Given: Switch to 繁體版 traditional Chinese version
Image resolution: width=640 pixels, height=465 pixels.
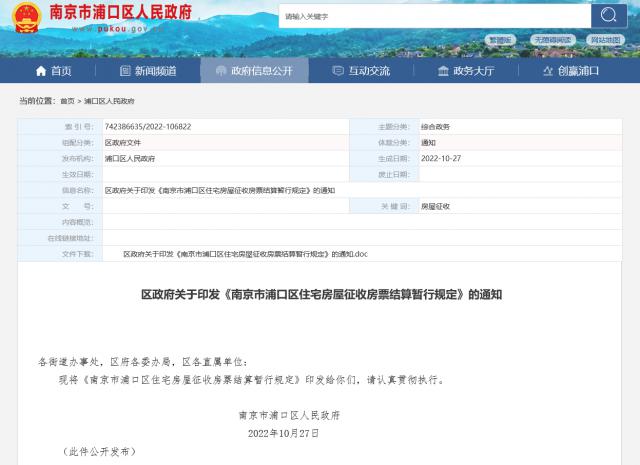Looking at the screenshot, I should [499, 40].
